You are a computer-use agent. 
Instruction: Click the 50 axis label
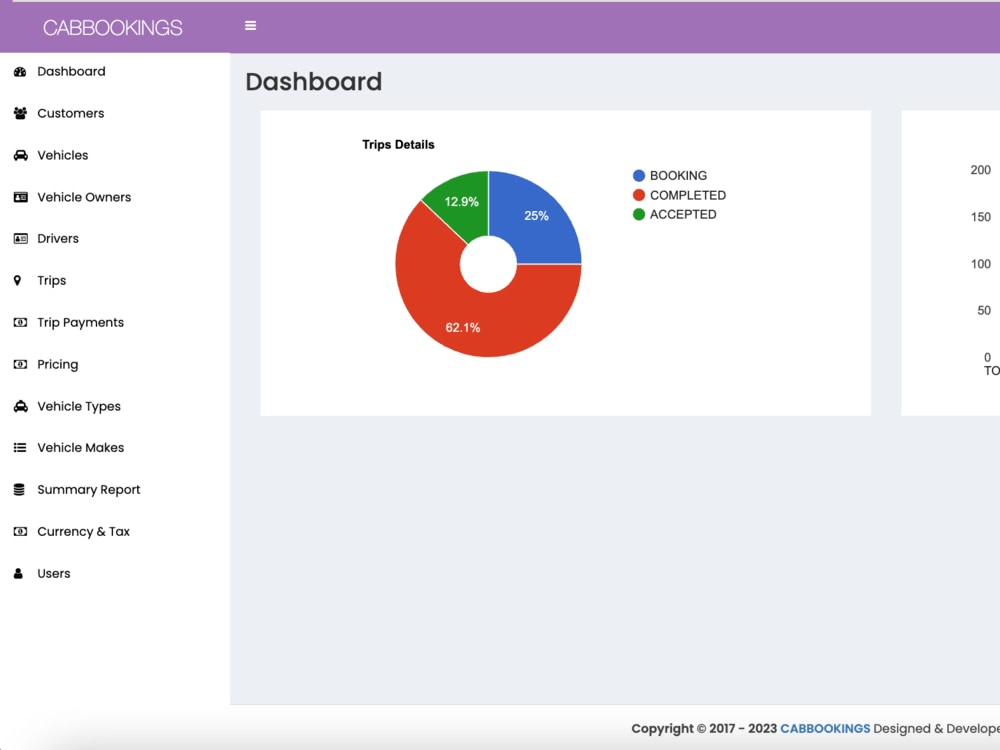984,311
